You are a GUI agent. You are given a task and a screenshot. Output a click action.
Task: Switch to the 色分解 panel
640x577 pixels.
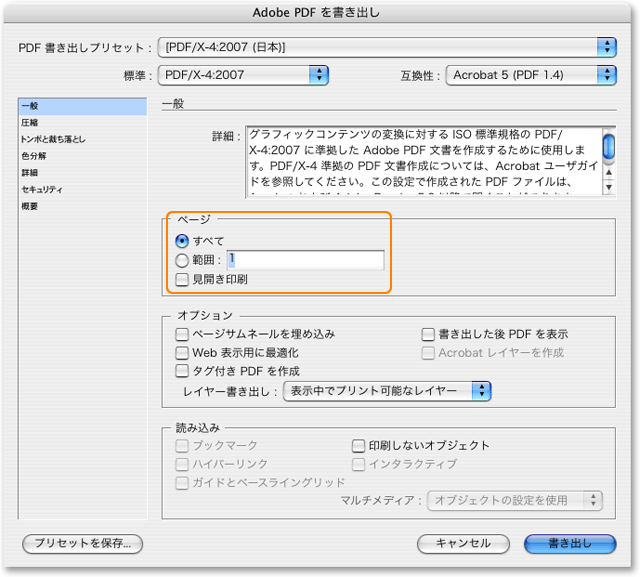pyautogui.click(x=34, y=156)
